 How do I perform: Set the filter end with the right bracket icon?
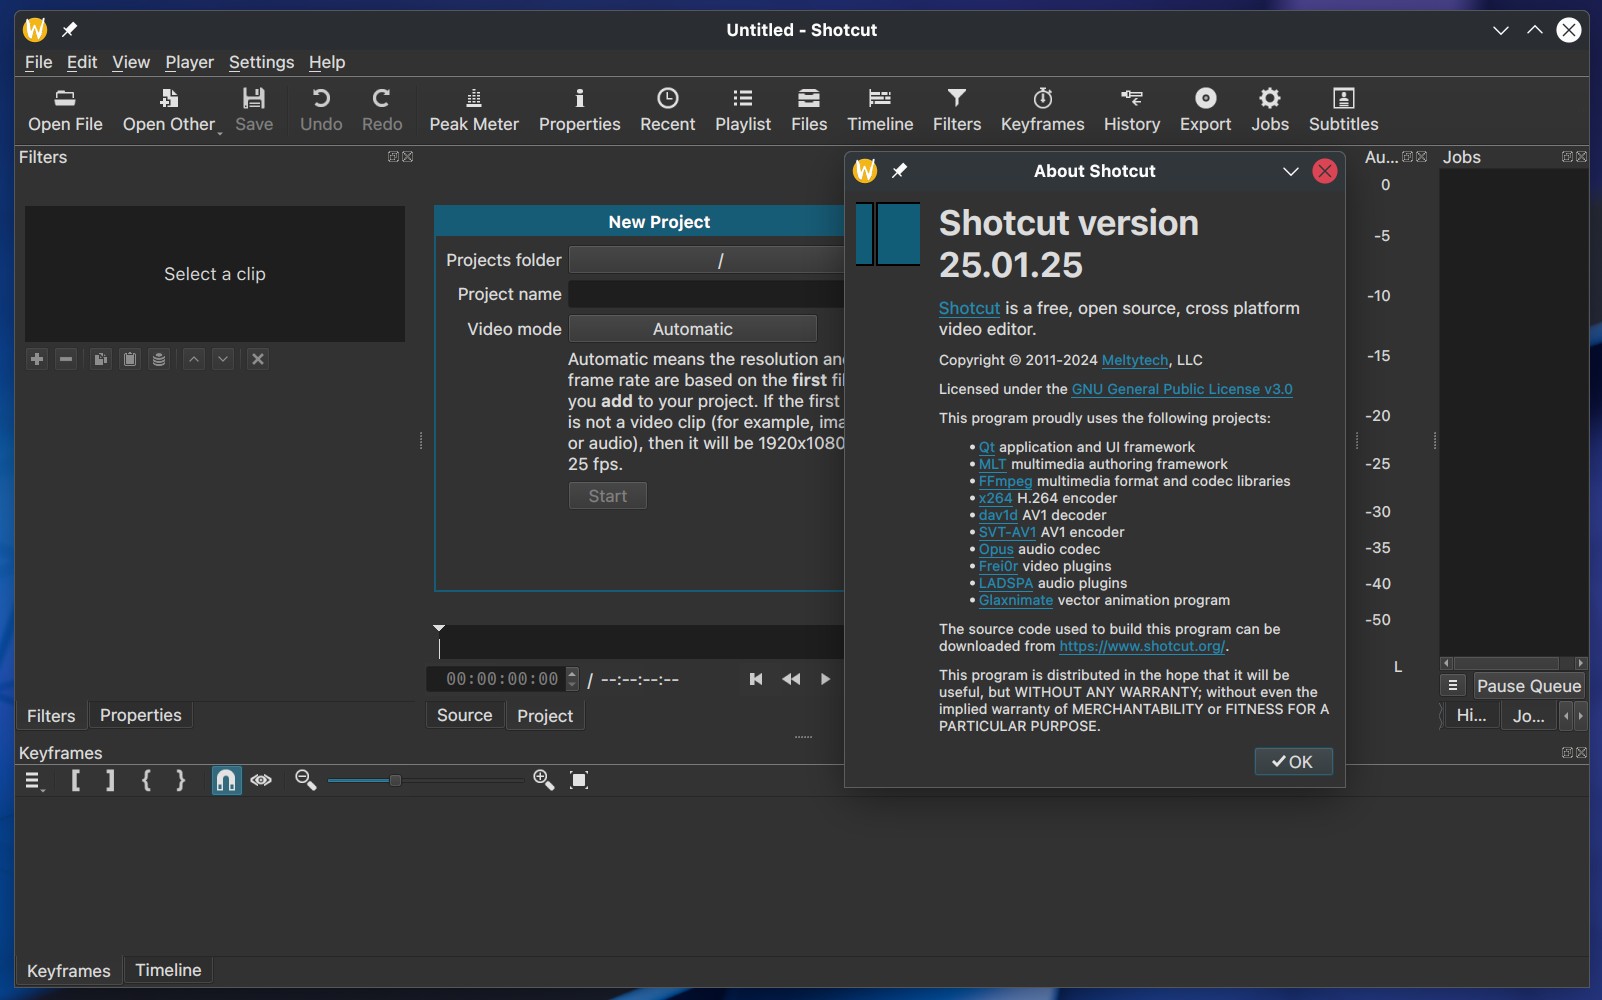click(x=110, y=781)
